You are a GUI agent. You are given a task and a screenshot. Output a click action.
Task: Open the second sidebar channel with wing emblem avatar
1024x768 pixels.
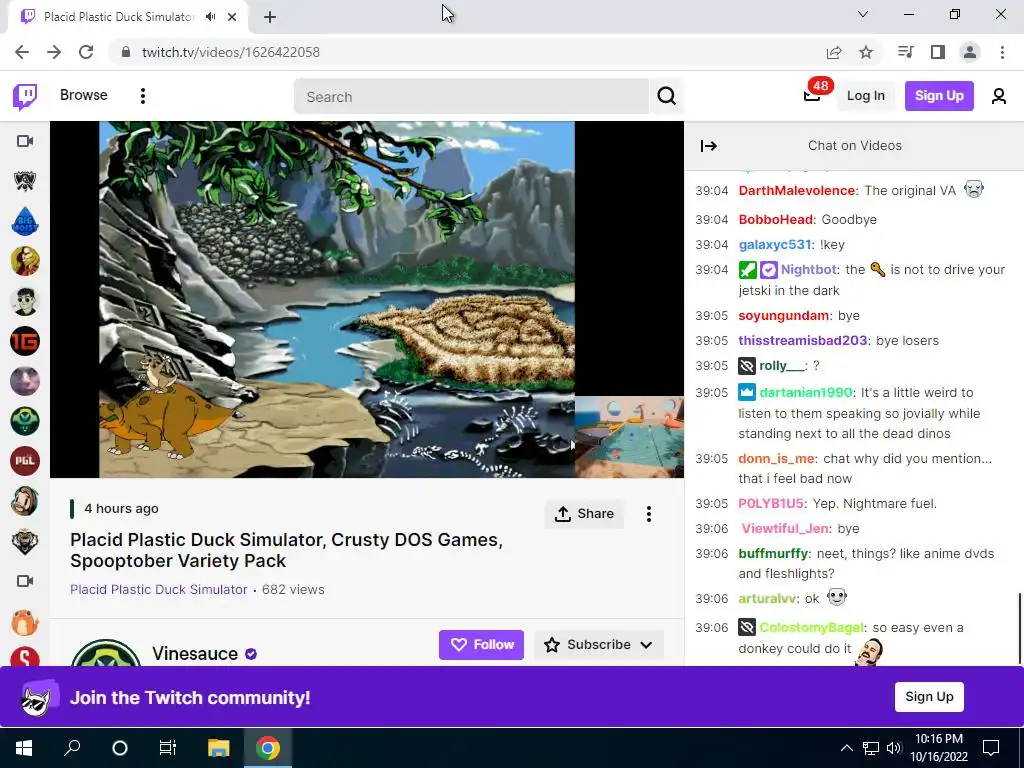(x=25, y=181)
